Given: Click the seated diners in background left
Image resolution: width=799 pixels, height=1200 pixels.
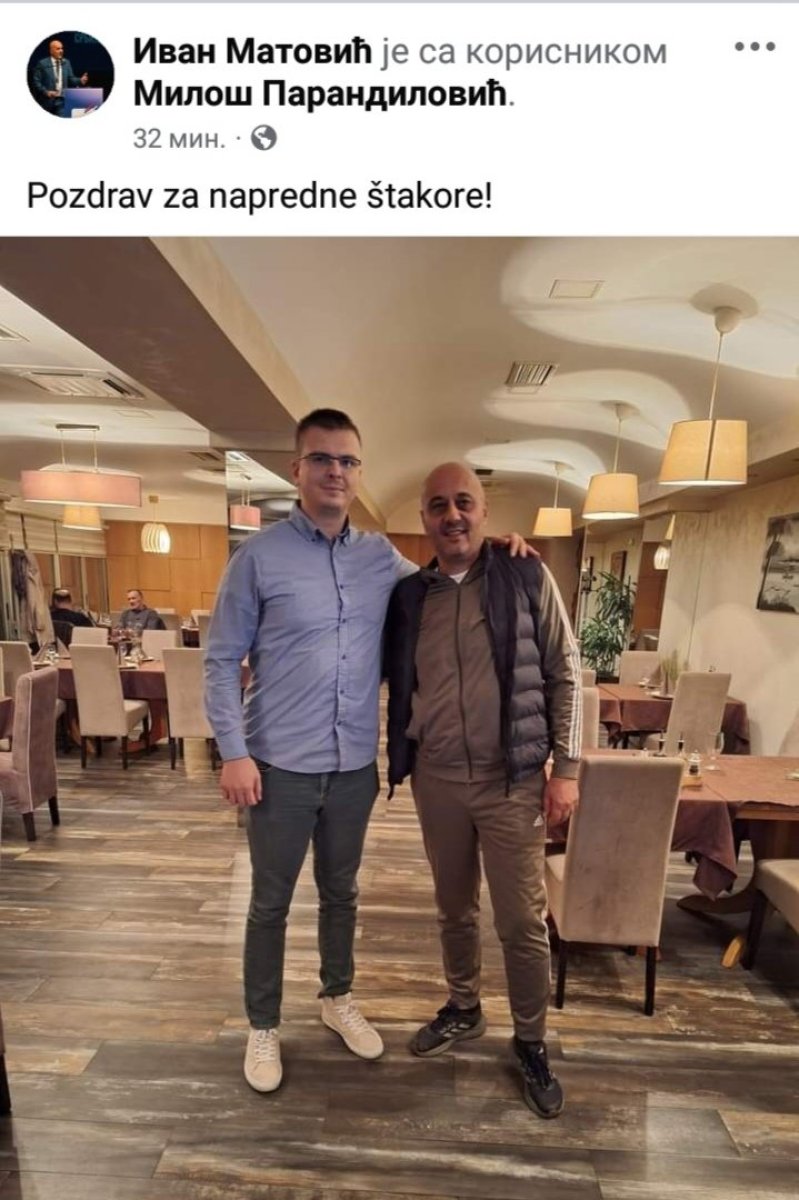Looking at the screenshot, I should tap(108, 610).
